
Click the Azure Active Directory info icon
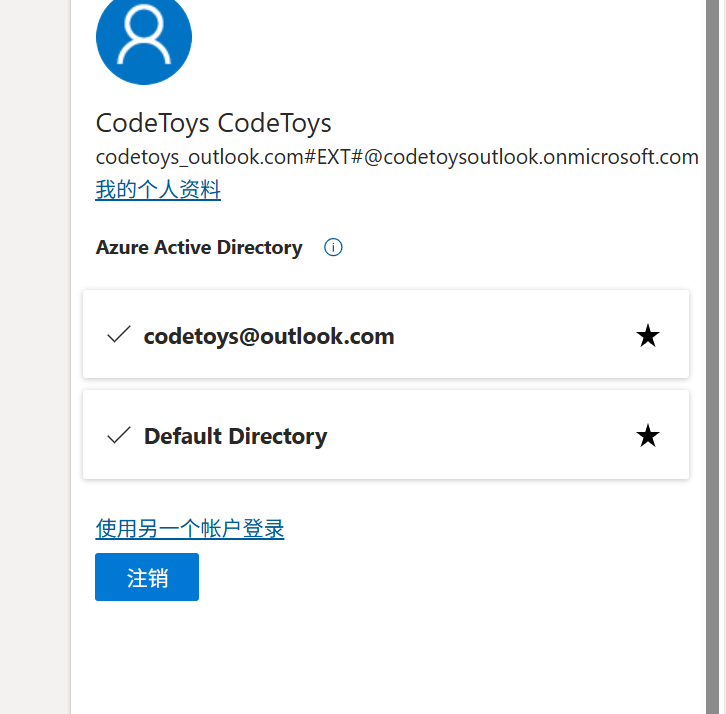point(333,247)
